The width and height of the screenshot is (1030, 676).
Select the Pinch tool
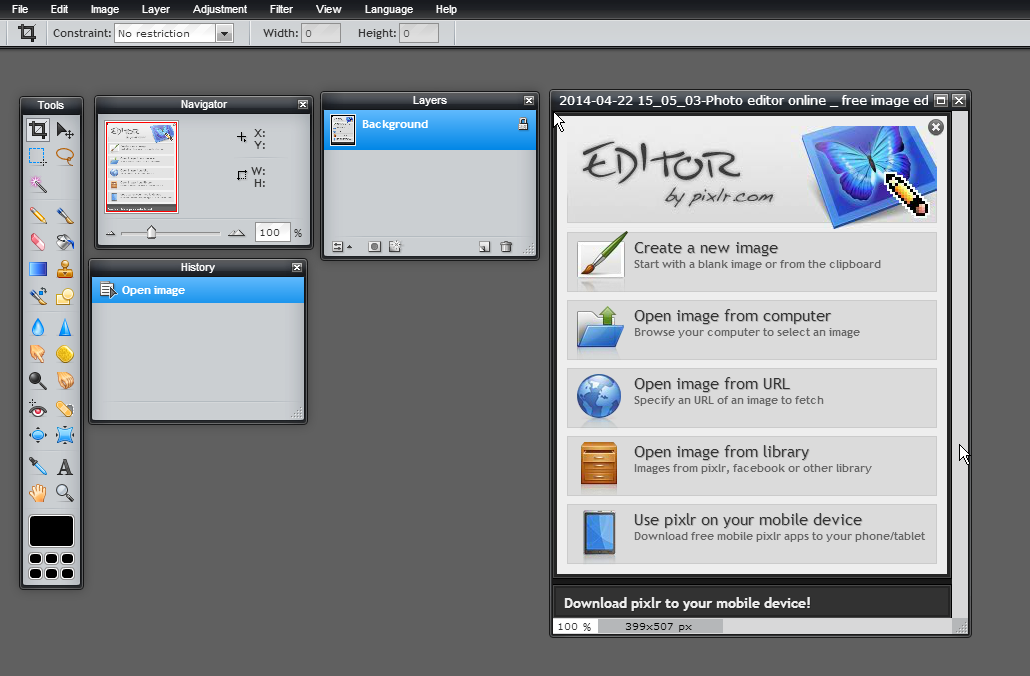tap(64, 435)
